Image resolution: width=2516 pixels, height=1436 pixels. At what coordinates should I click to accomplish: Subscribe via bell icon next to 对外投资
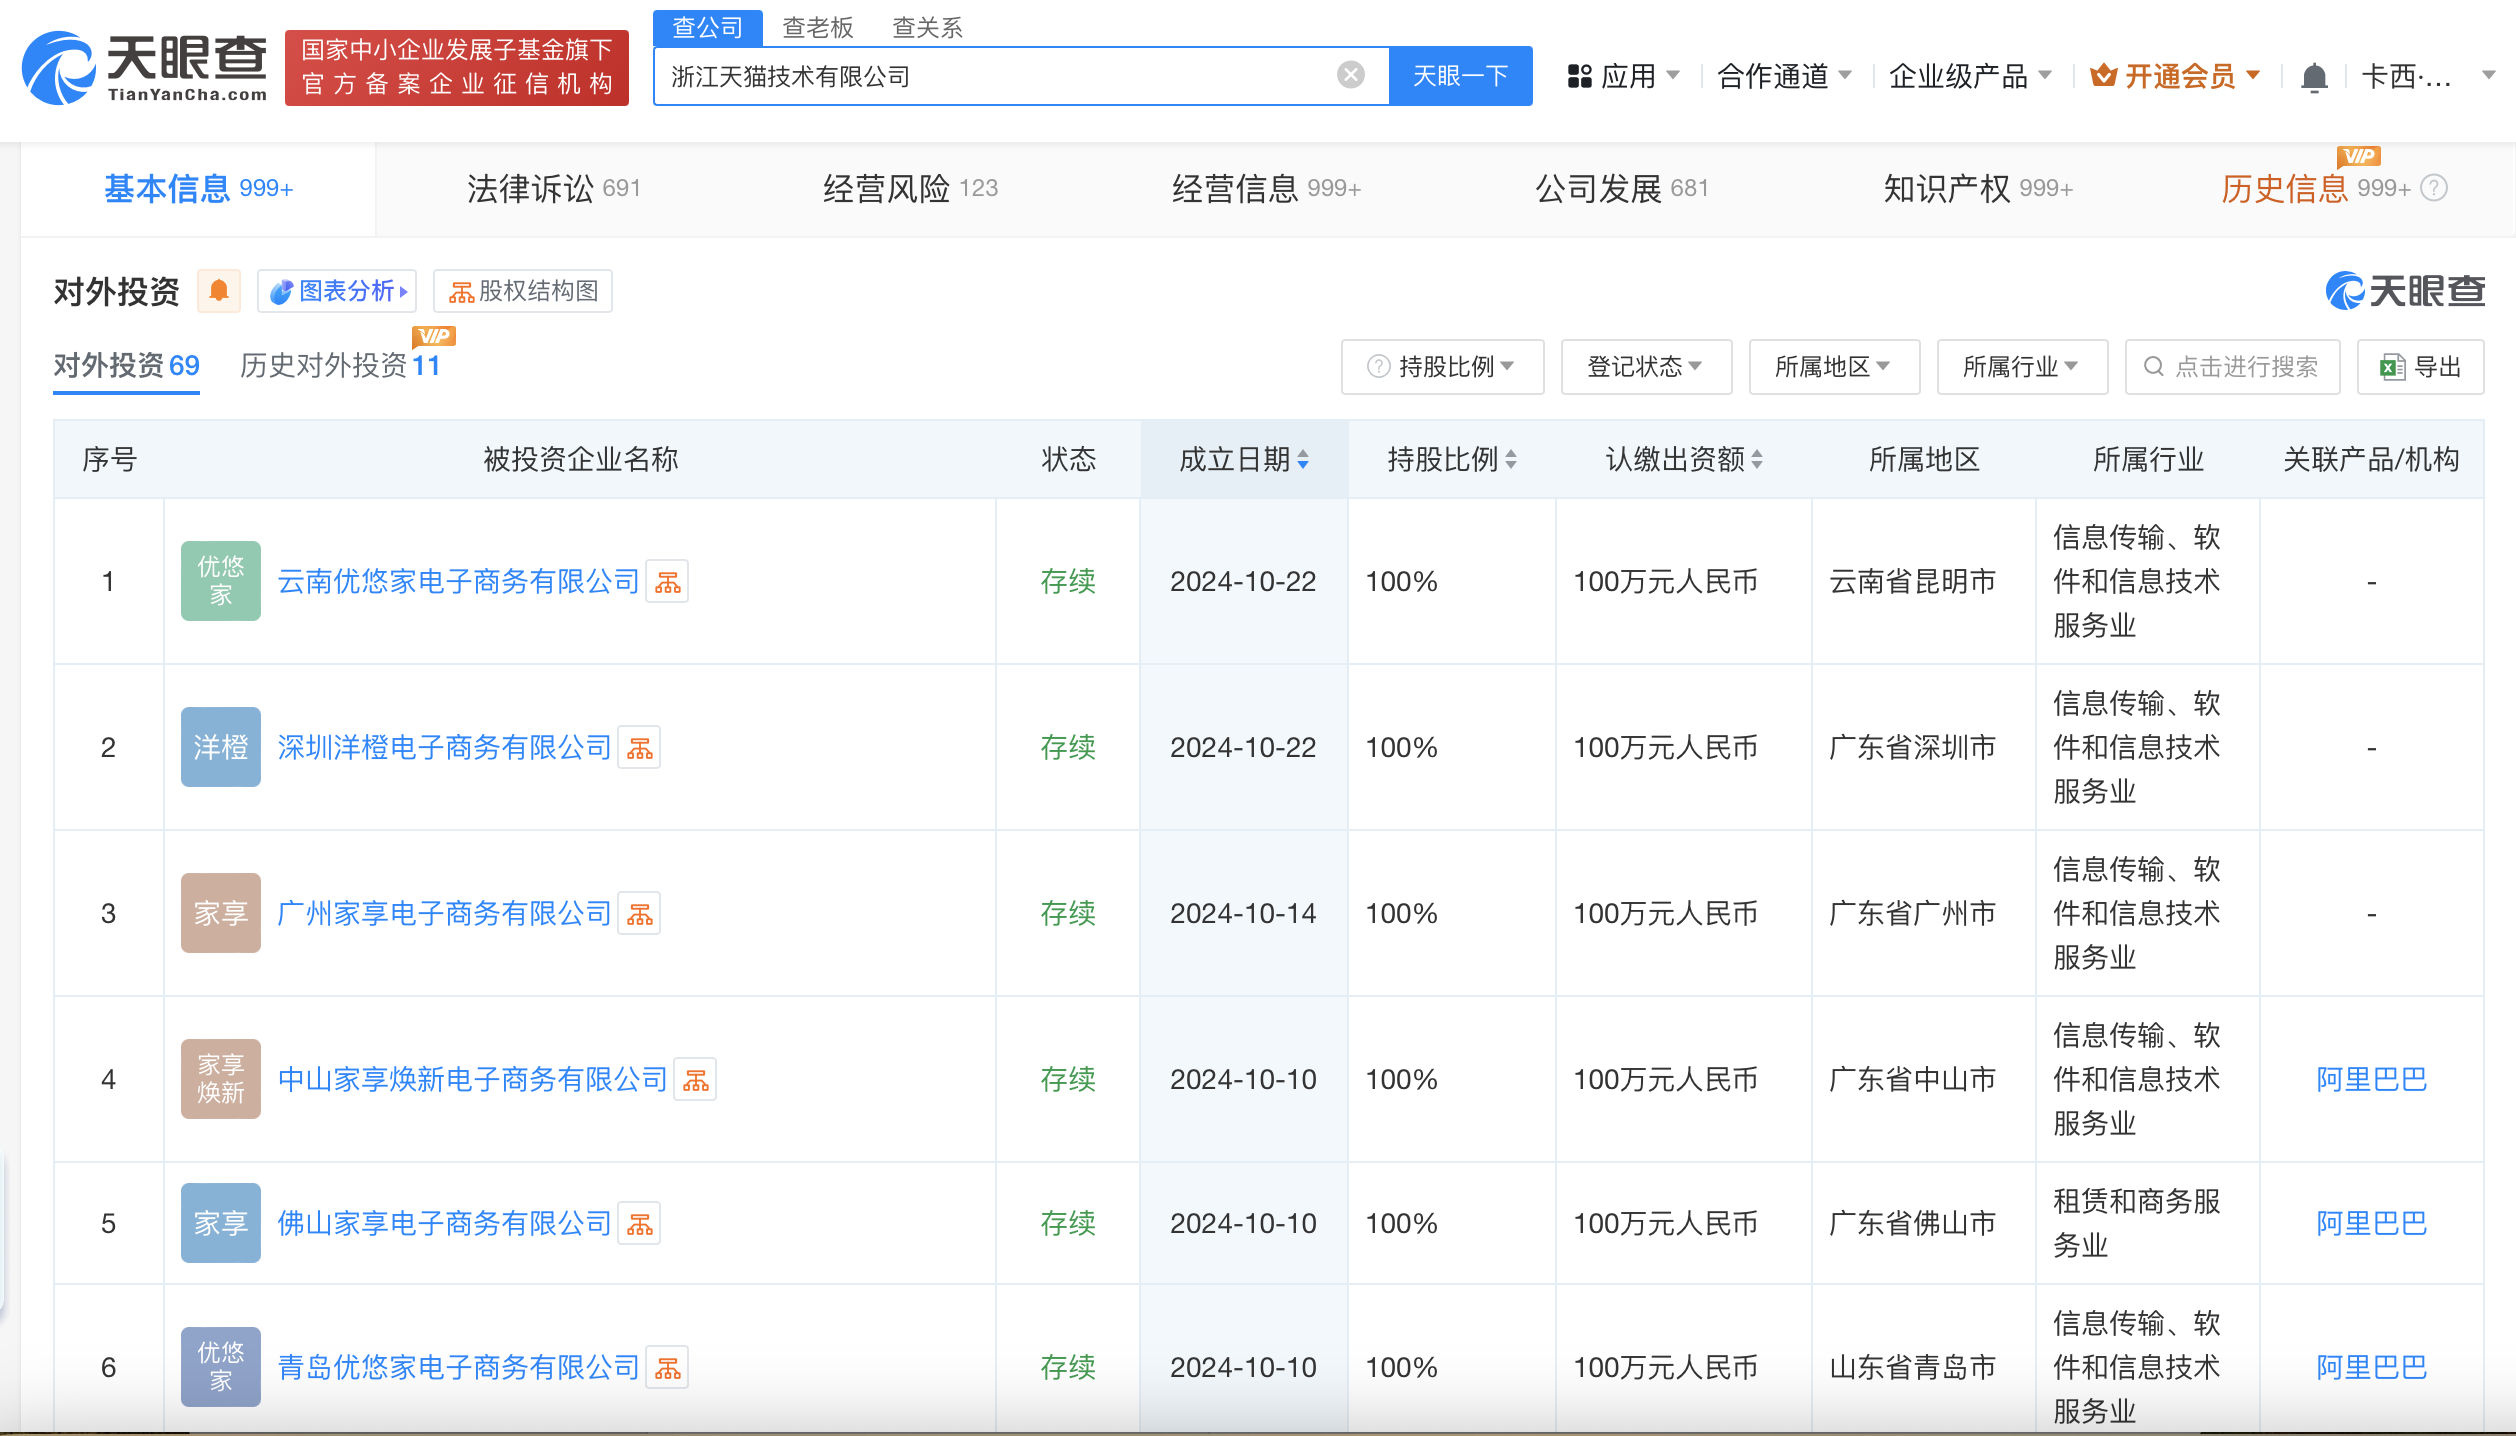click(219, 291)
